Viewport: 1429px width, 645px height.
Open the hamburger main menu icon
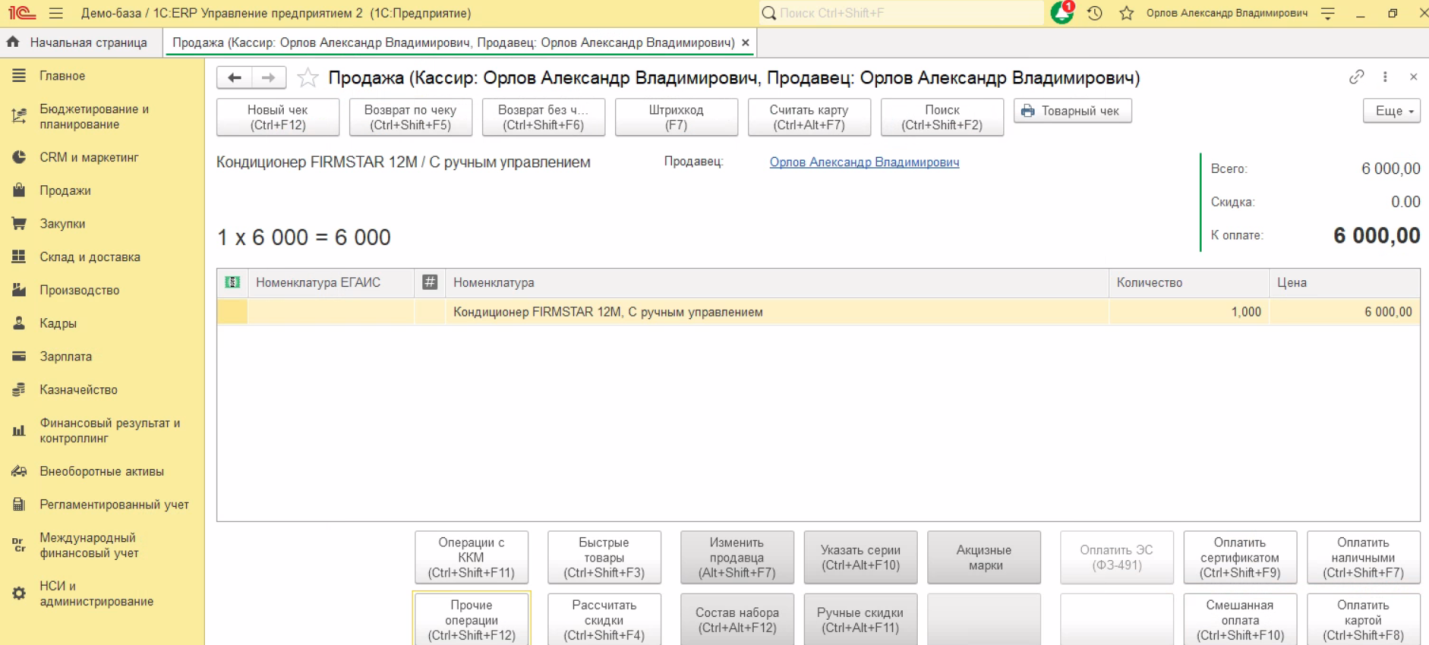[x=55, y=13]
